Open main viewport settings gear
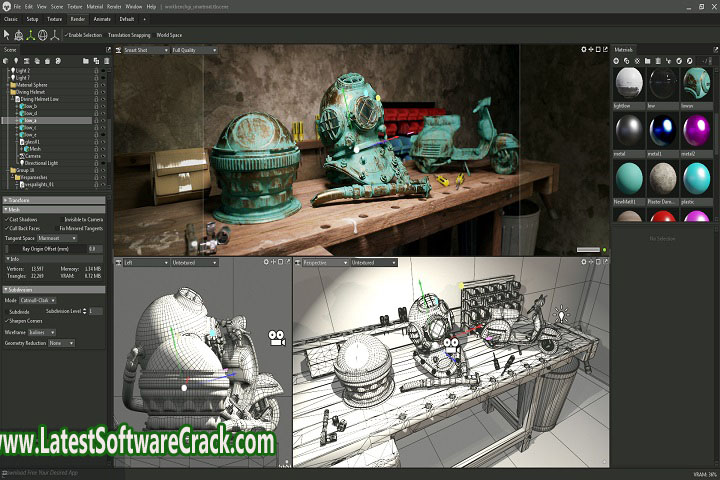 (584, 49)
